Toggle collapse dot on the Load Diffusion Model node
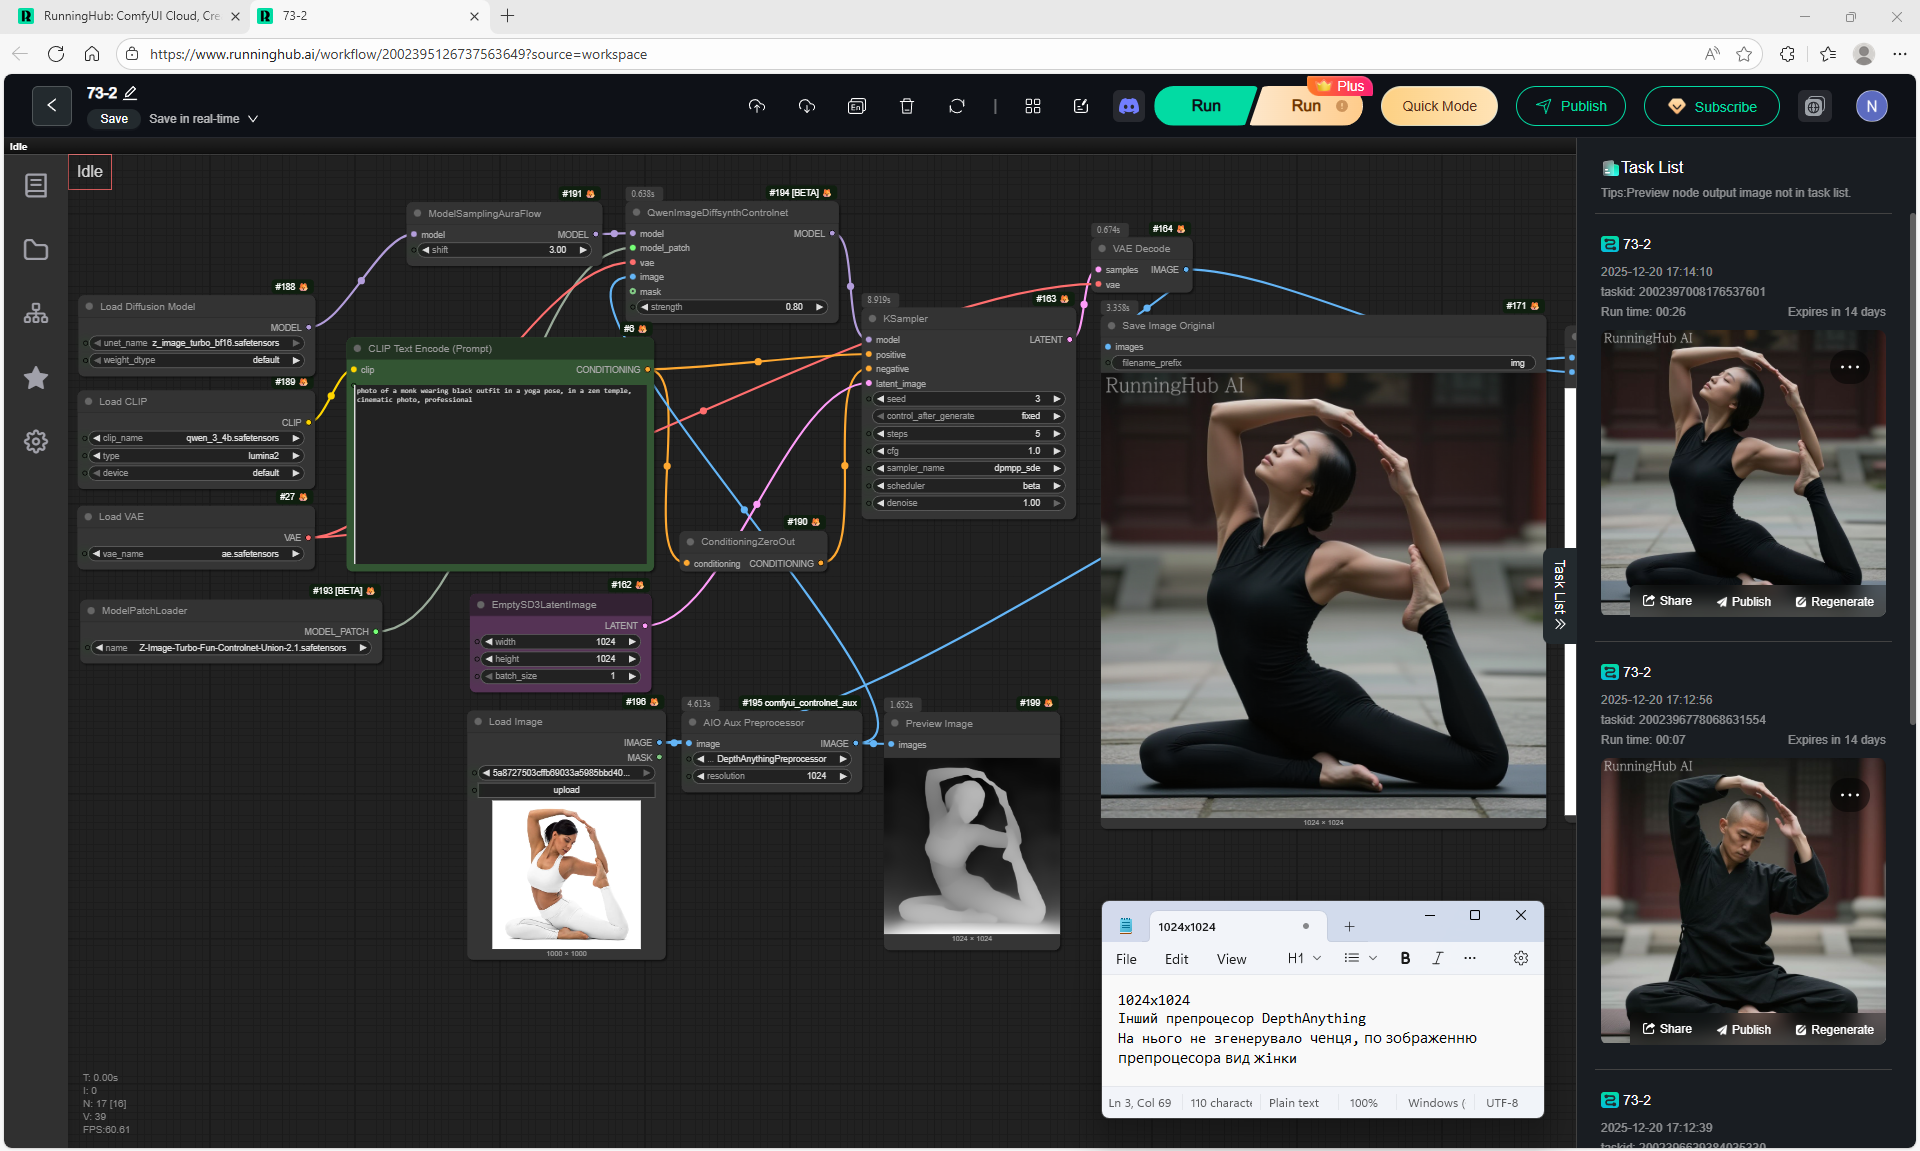 point(90,307)
